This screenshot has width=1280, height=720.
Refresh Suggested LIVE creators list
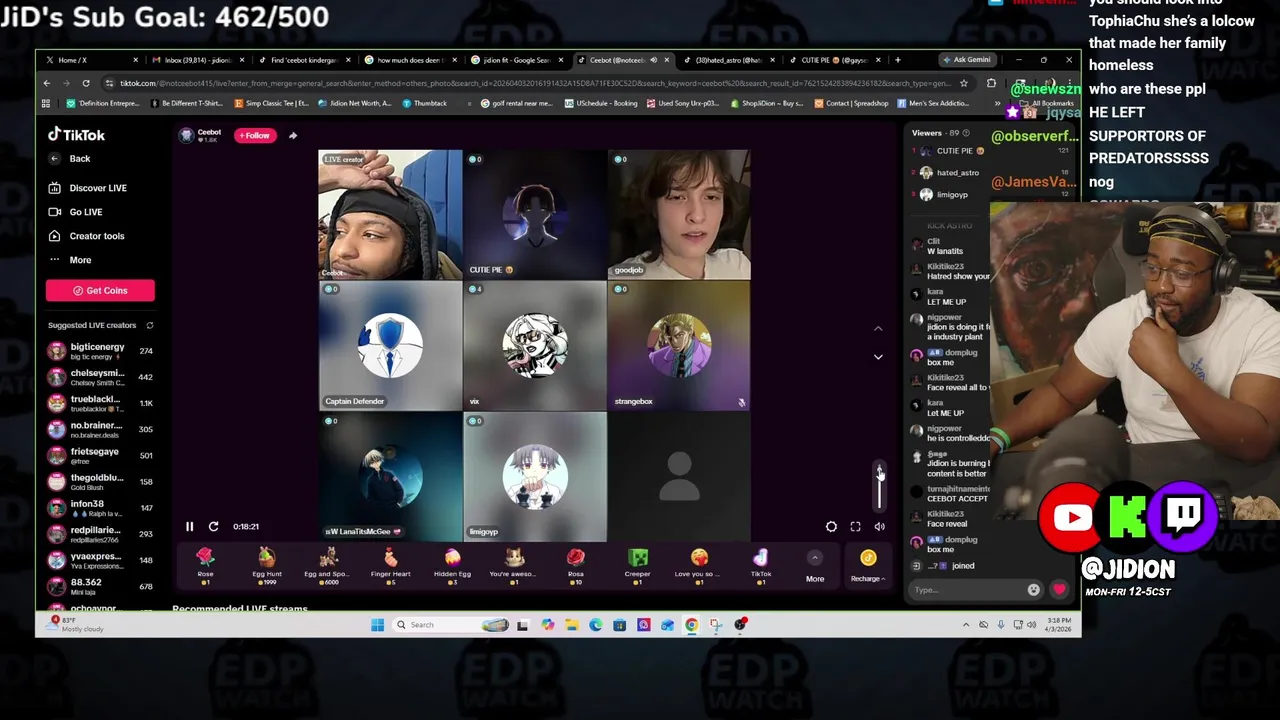pyautogui.click(x=150, y=325)
